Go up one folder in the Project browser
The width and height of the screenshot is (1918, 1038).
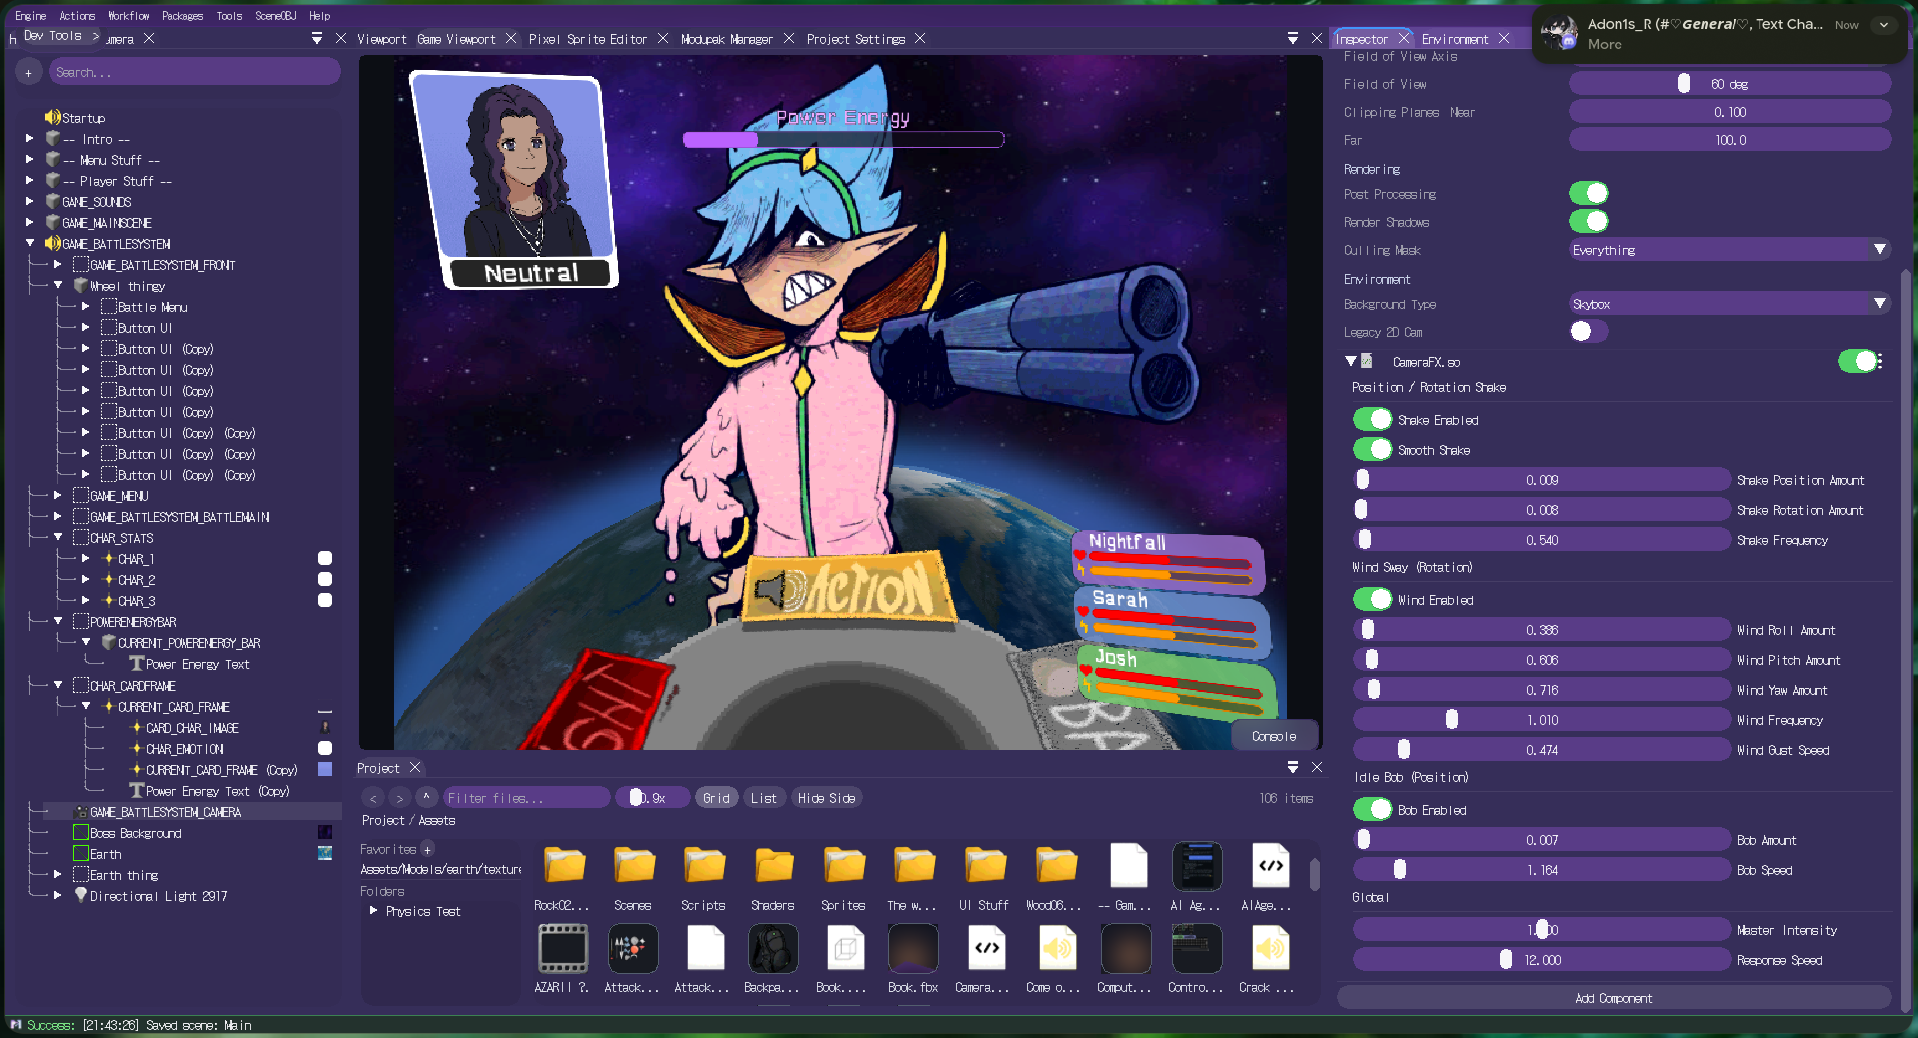pos(426,798)
